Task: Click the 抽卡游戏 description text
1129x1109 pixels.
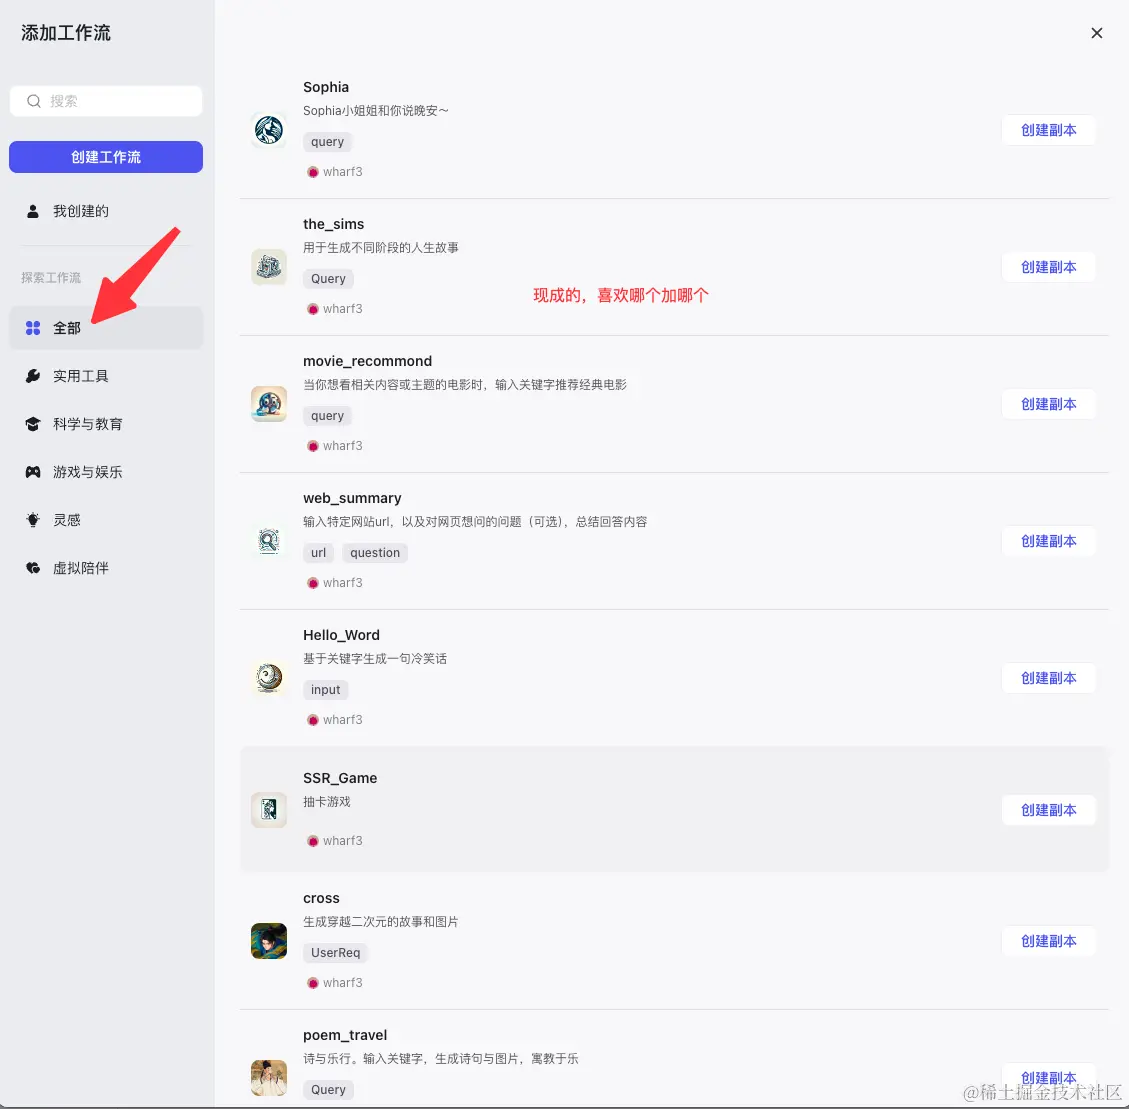Action: coord(326,802)
